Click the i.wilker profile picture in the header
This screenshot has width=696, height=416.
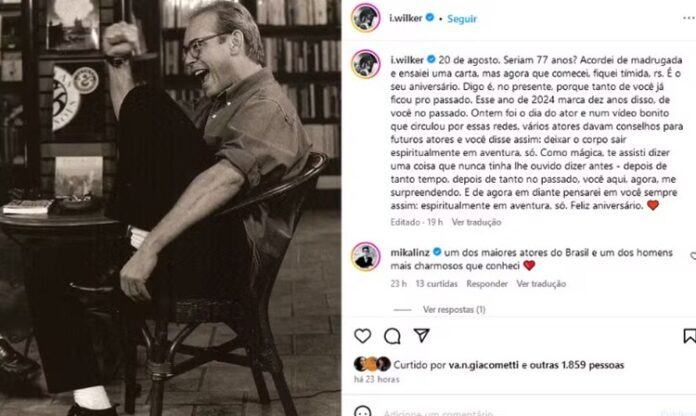coord(366,18)
